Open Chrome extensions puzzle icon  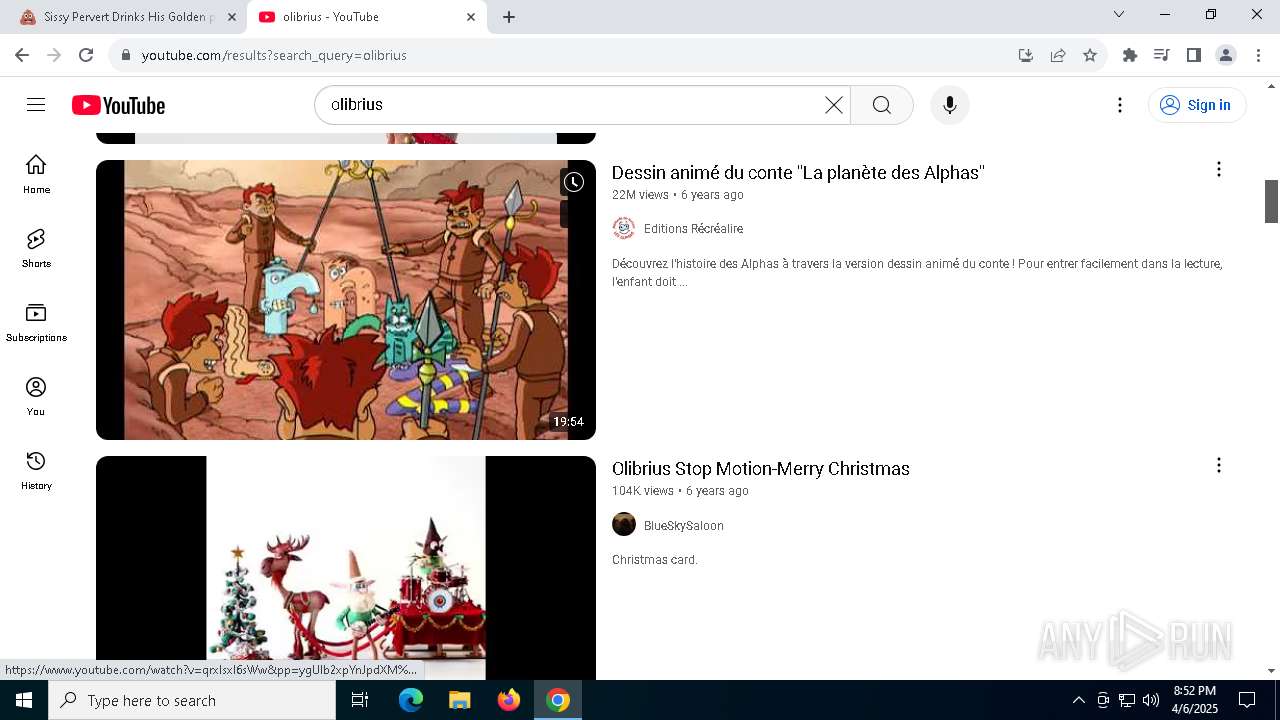point(1130,55)
